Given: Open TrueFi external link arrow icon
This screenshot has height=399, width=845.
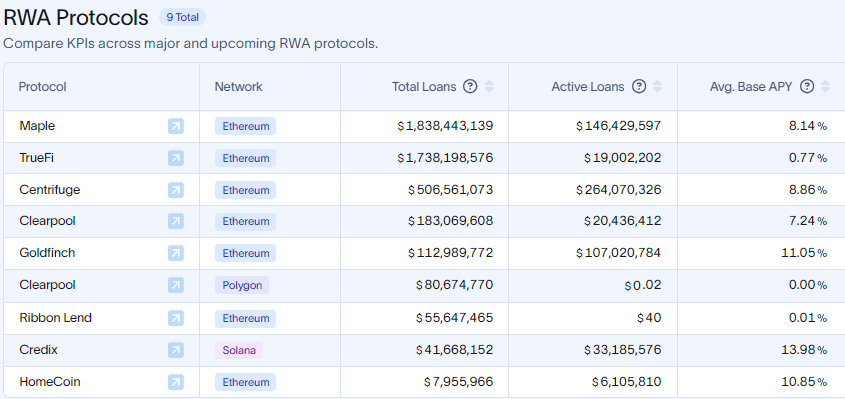Looking at the screenshot, I should (176, 158).
